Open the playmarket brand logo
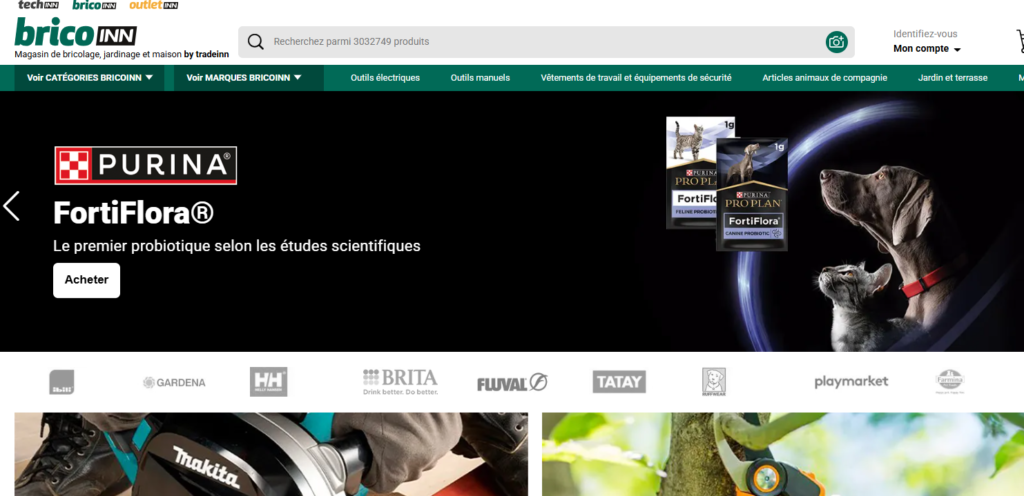1024x496 pixels. pyautogui.click(x=851, y=382)
